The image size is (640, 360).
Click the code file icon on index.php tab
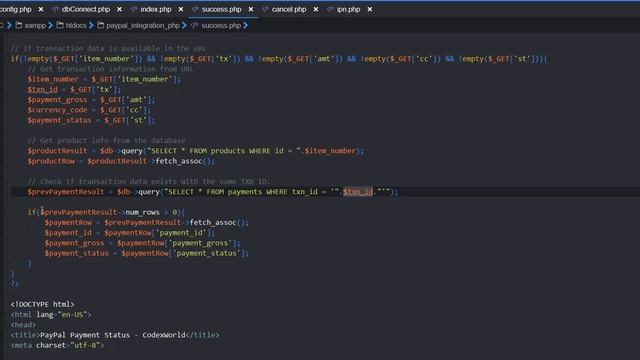pyautogui.click(x=133, y=9)
